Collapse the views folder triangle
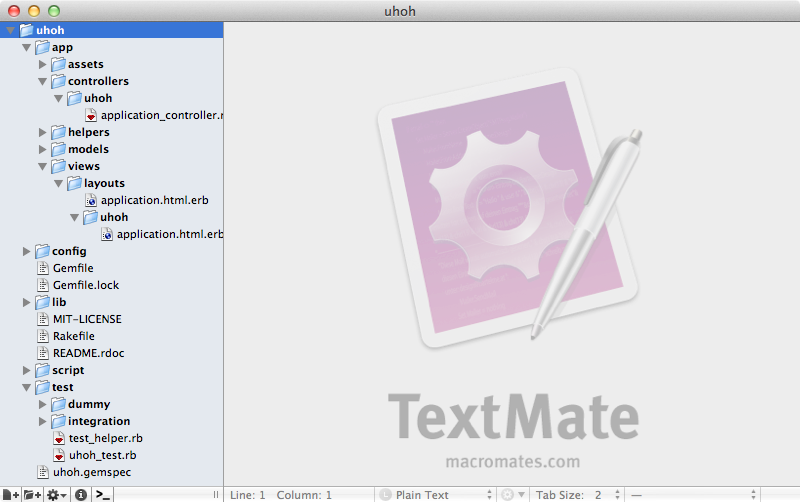800x502 pixels. coord(42,166)
